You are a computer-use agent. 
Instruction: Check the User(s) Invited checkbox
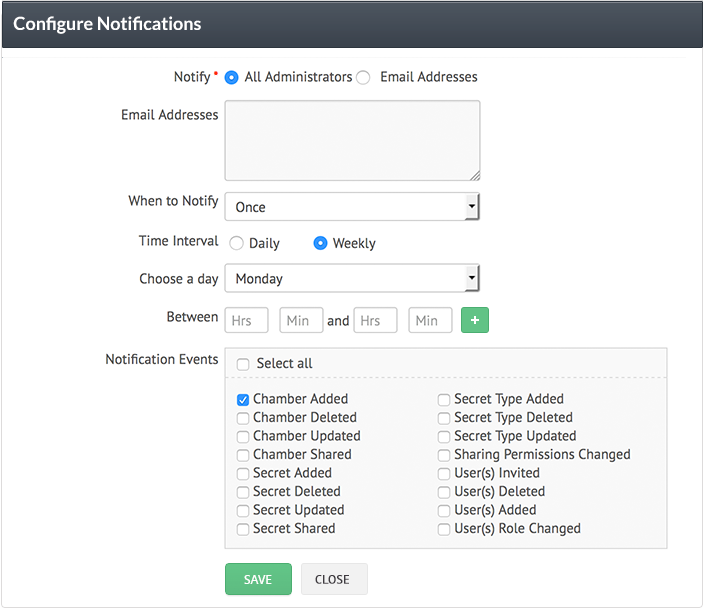(x=444, y=473)
